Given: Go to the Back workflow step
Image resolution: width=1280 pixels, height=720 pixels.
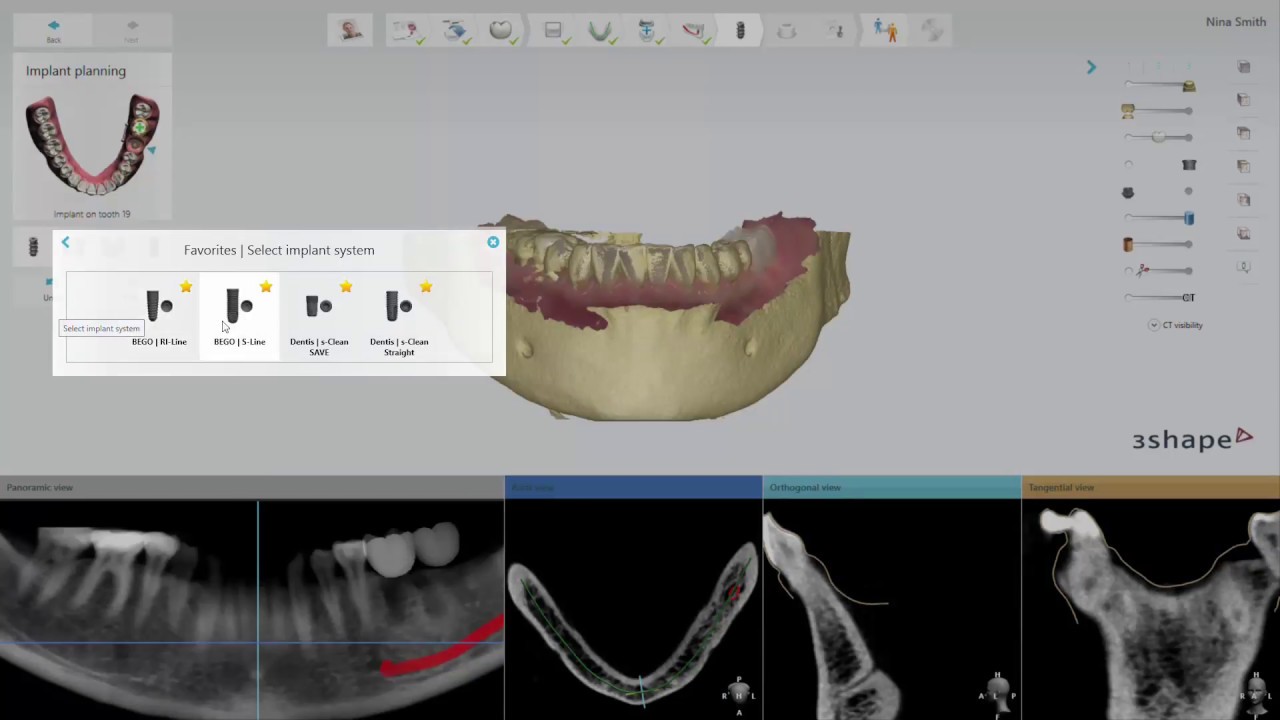Looking at the screenshot, I should pos(53,30).
